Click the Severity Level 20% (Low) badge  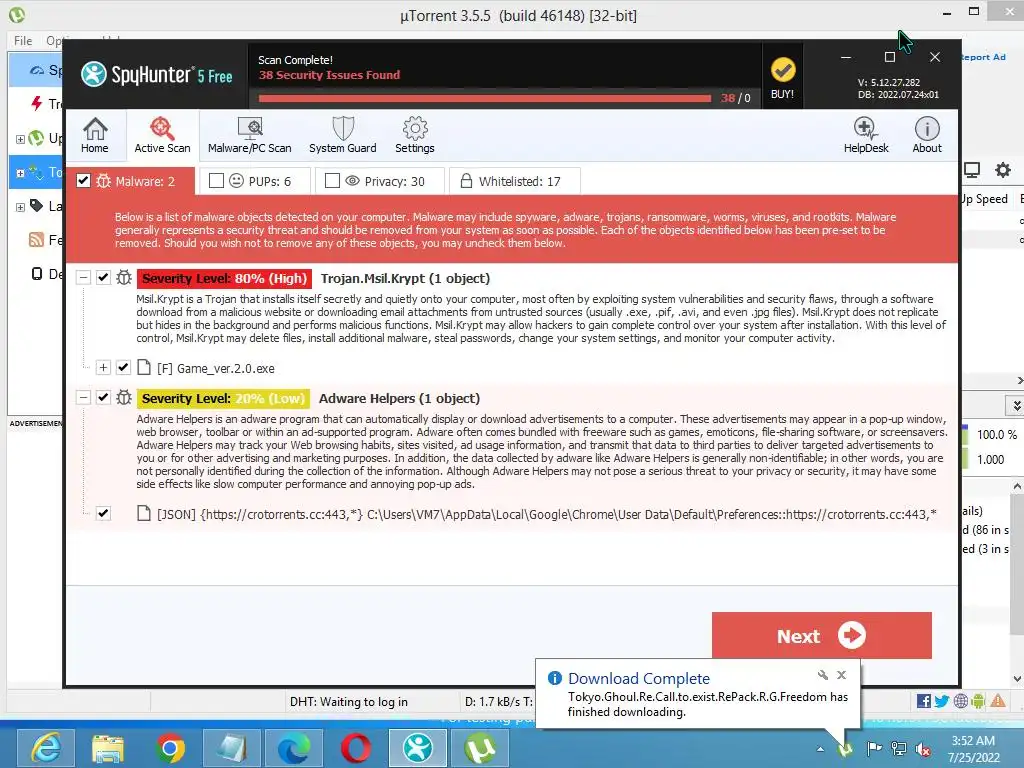pyautogui.click(x=224, y=398)
